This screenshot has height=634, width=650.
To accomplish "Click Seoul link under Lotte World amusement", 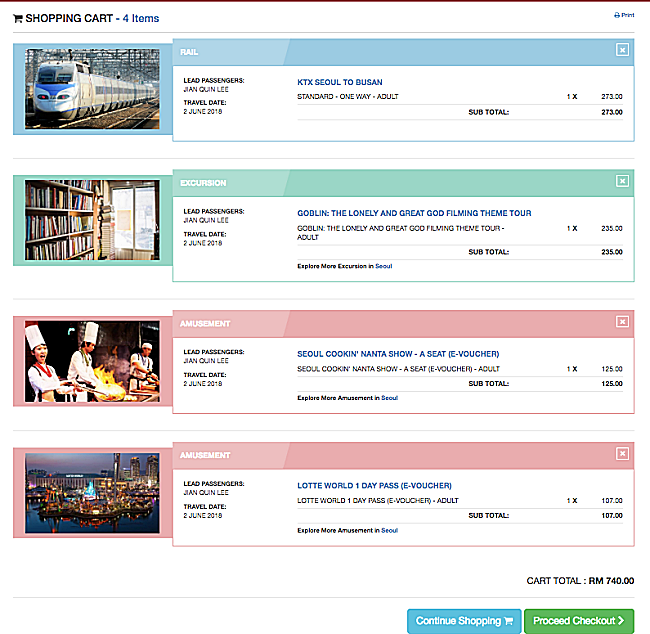I will point(389,530).
